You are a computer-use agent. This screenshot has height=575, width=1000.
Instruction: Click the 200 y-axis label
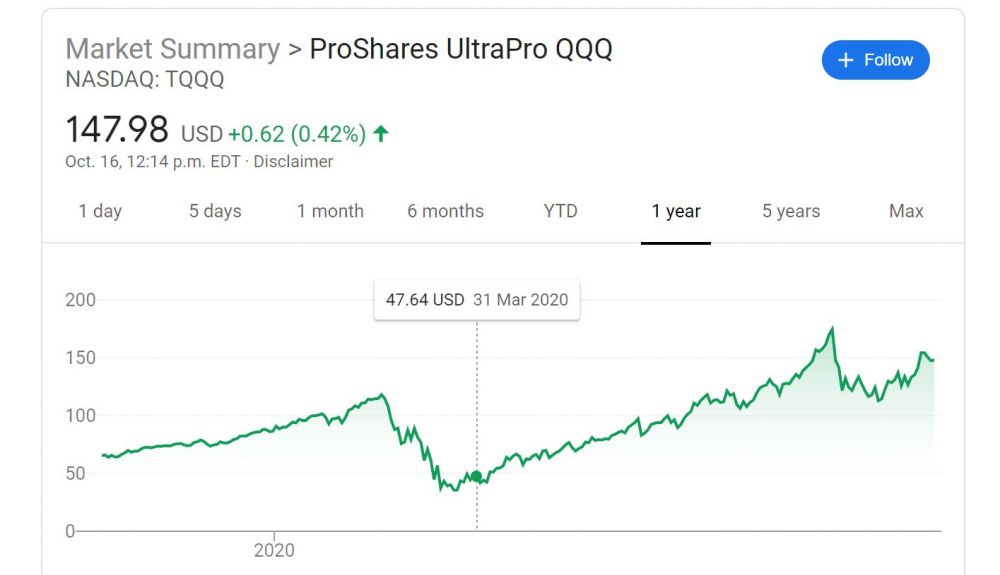pos(79,300)
